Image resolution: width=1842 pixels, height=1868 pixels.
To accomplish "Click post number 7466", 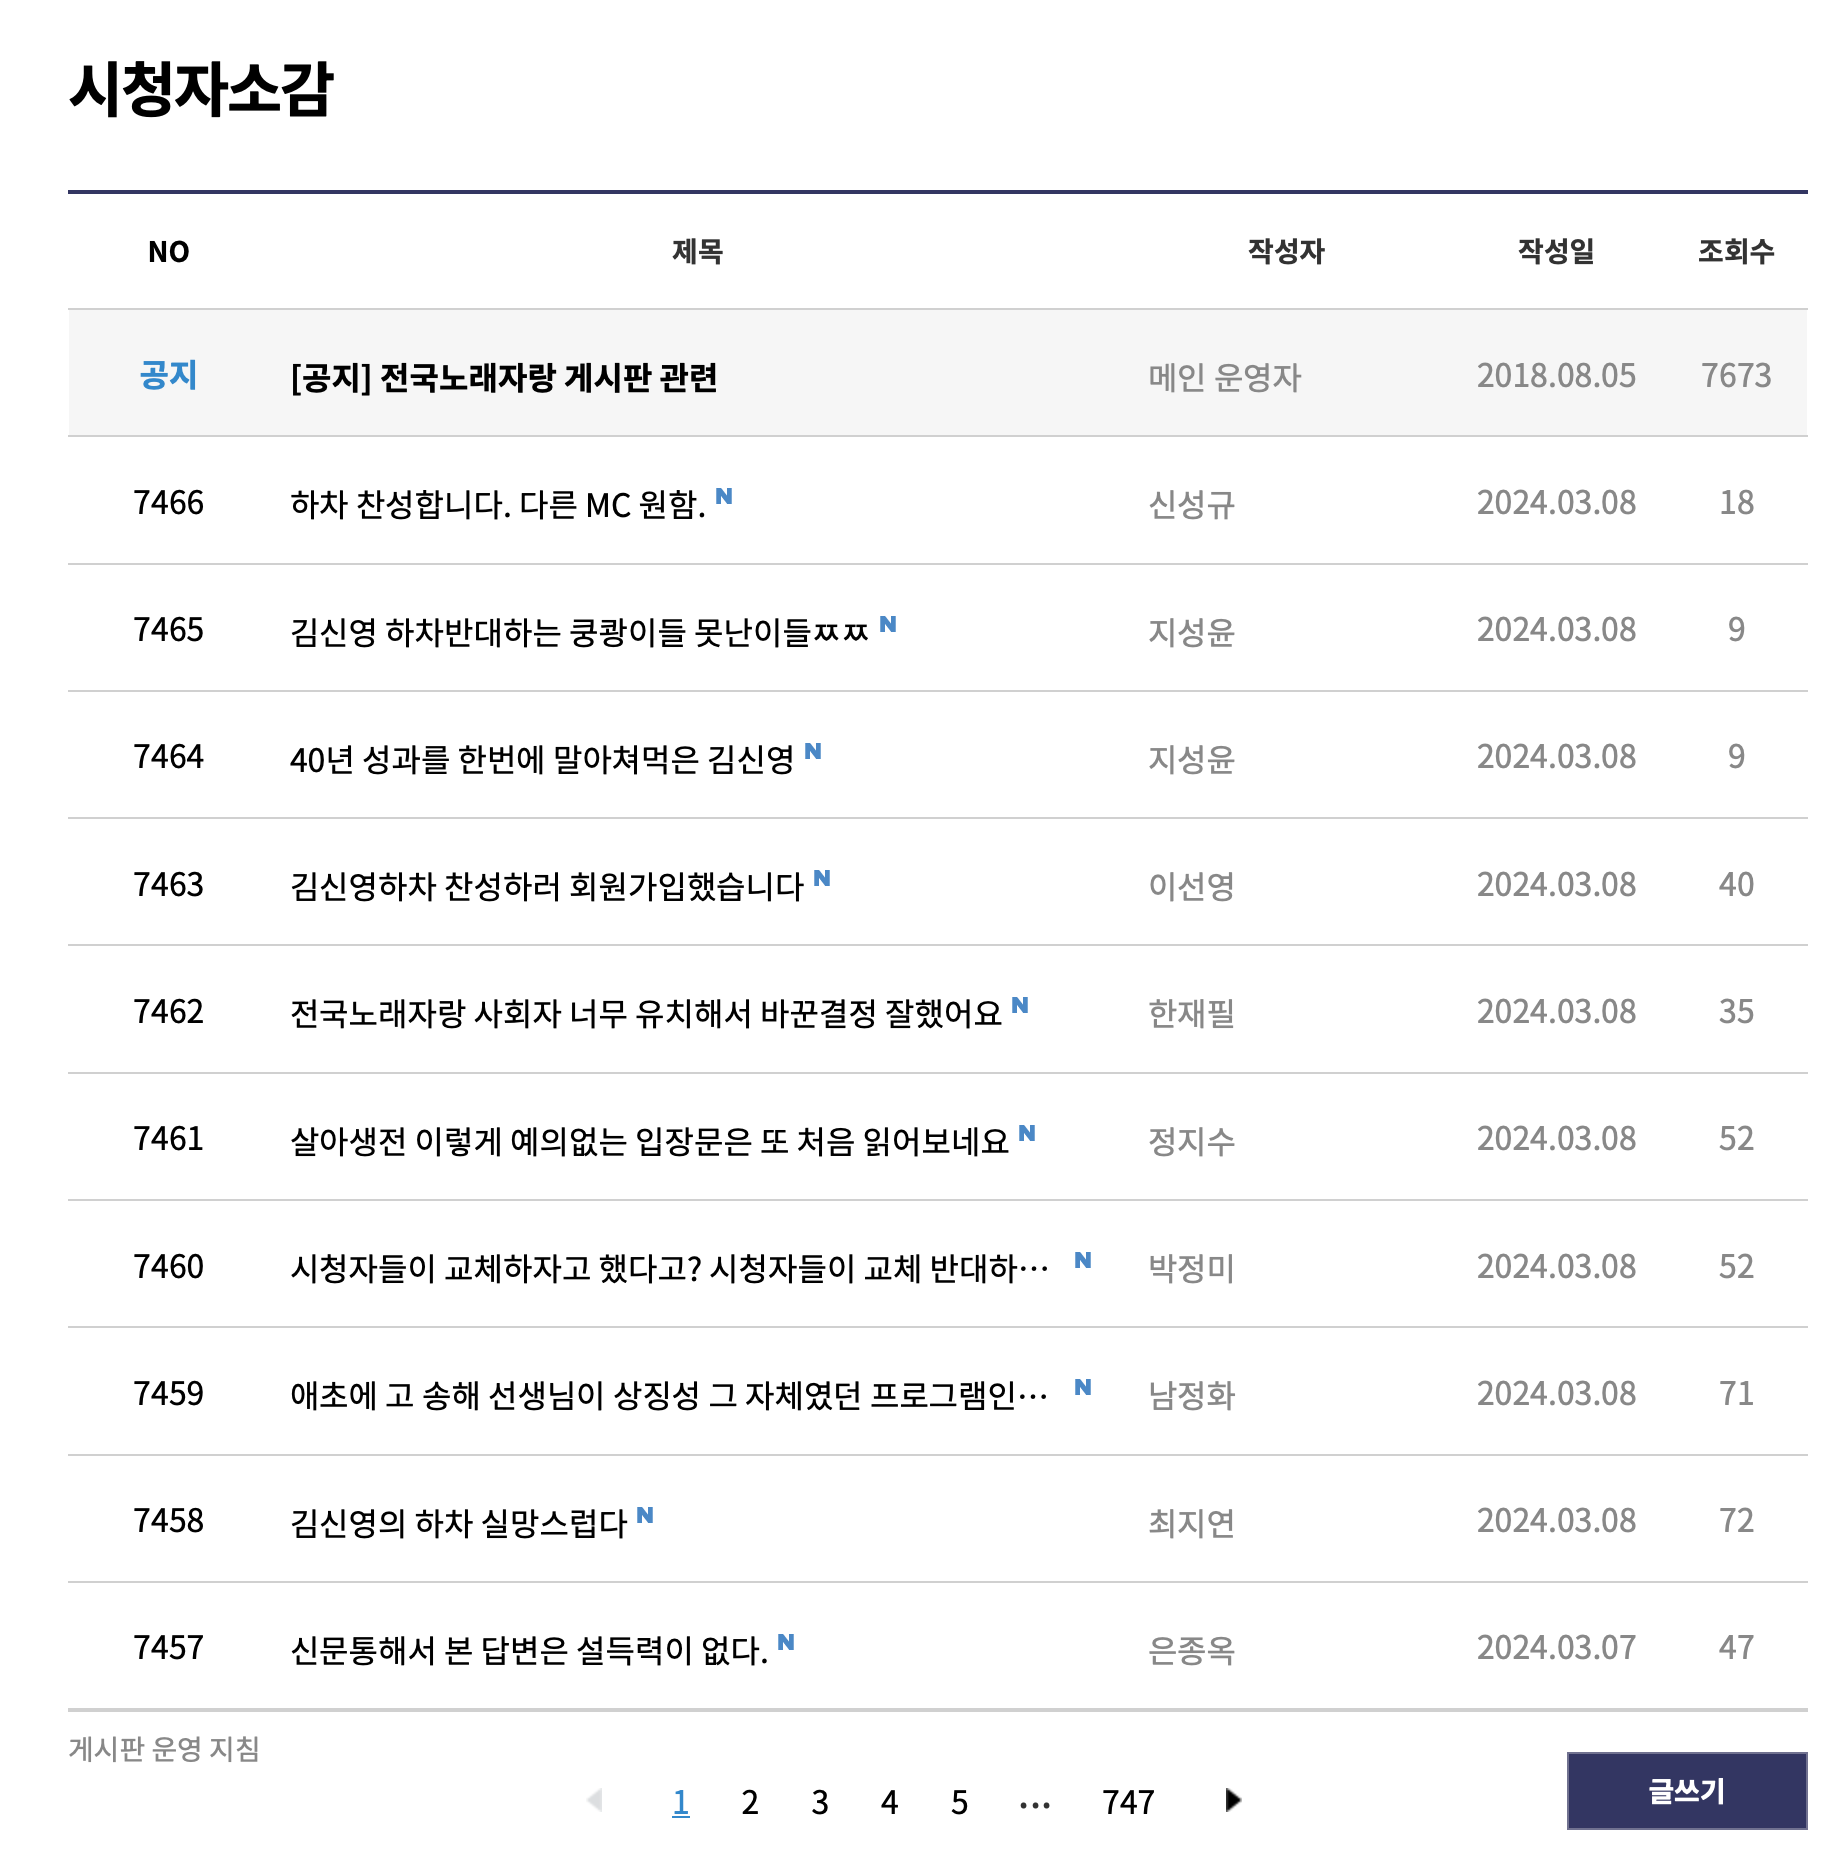I will pyautogui.click(x=169, y=502).
